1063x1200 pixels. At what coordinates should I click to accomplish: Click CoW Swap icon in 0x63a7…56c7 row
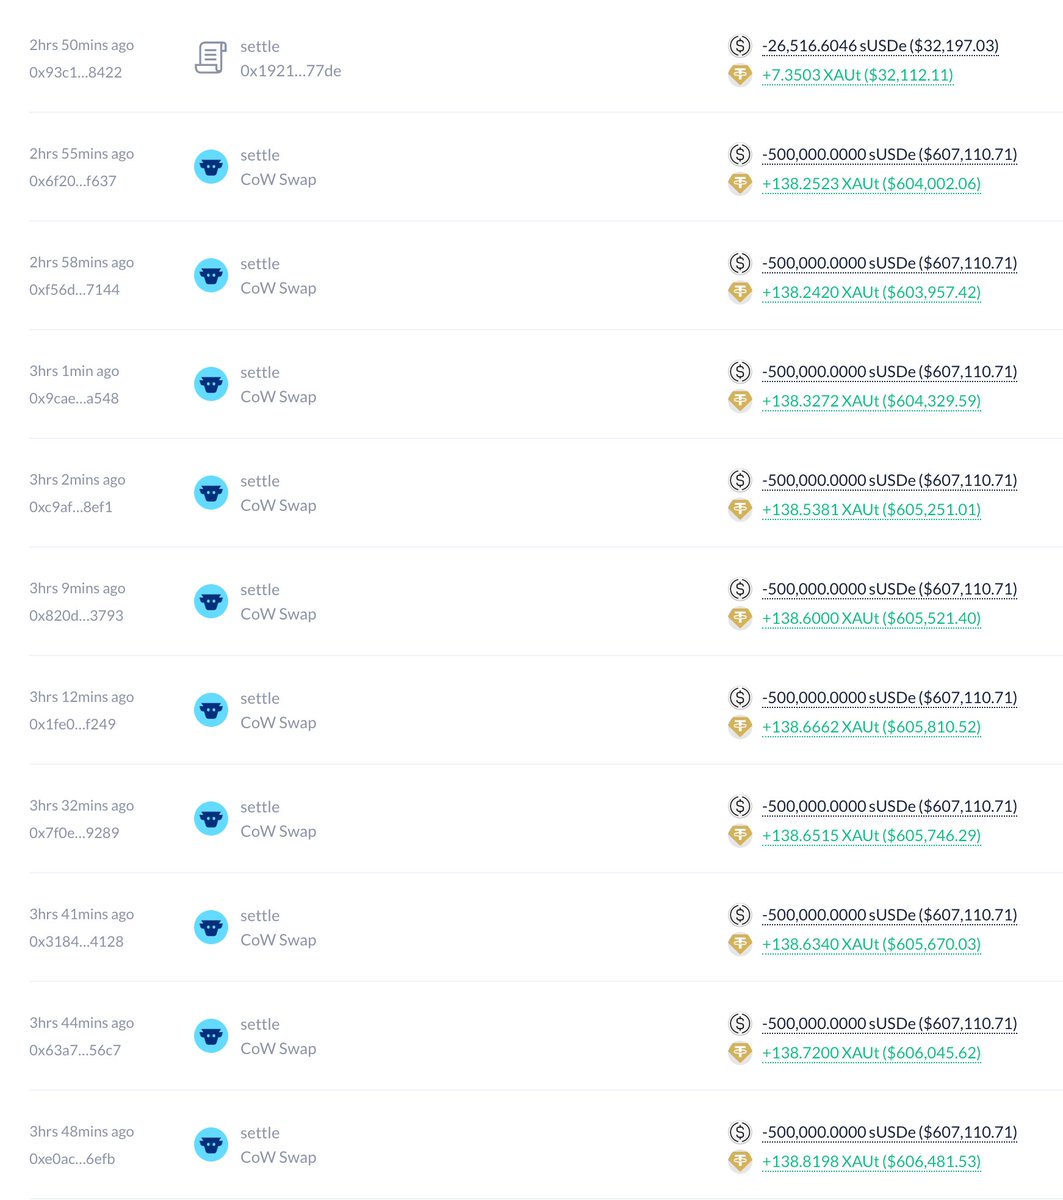[210, 1036]
